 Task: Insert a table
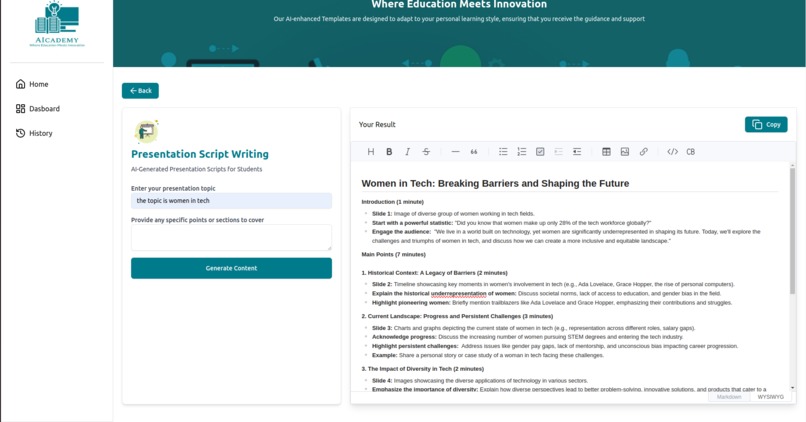pos(607,152)
